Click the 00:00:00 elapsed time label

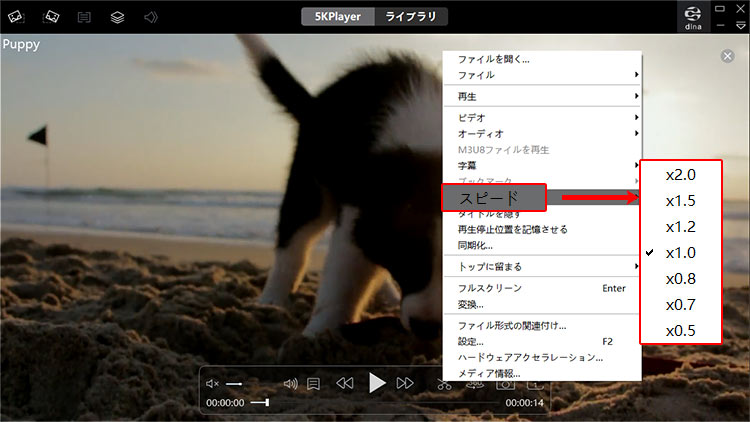click(225, 403)
